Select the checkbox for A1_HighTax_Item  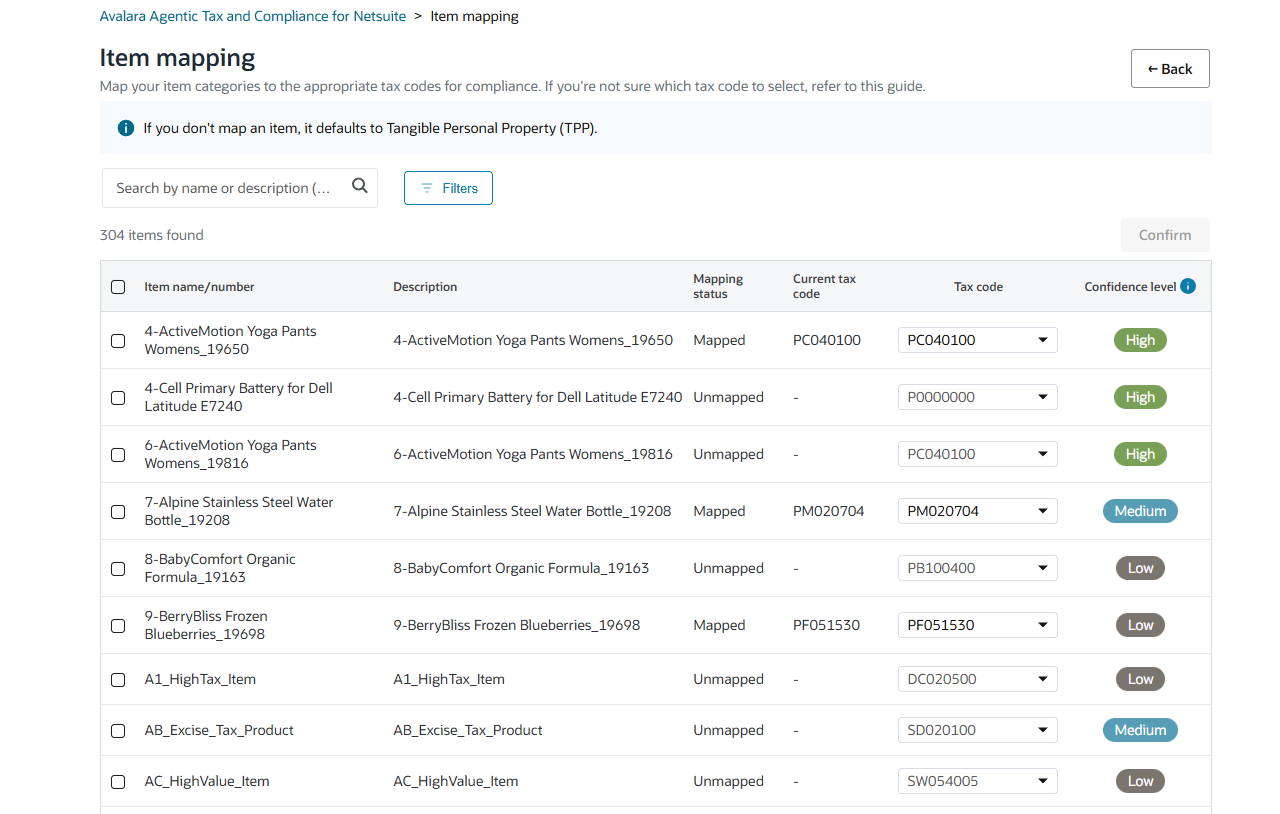118,679
